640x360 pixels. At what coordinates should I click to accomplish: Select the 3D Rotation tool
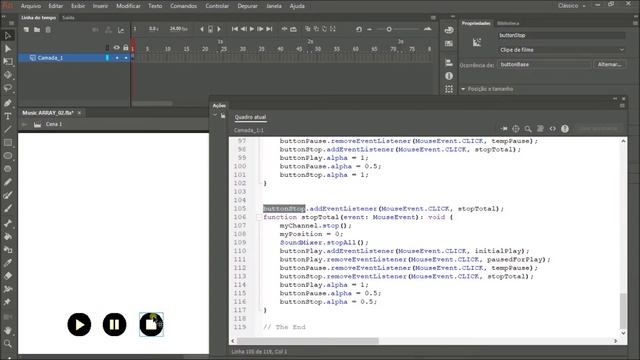click(x=7, y=75)
